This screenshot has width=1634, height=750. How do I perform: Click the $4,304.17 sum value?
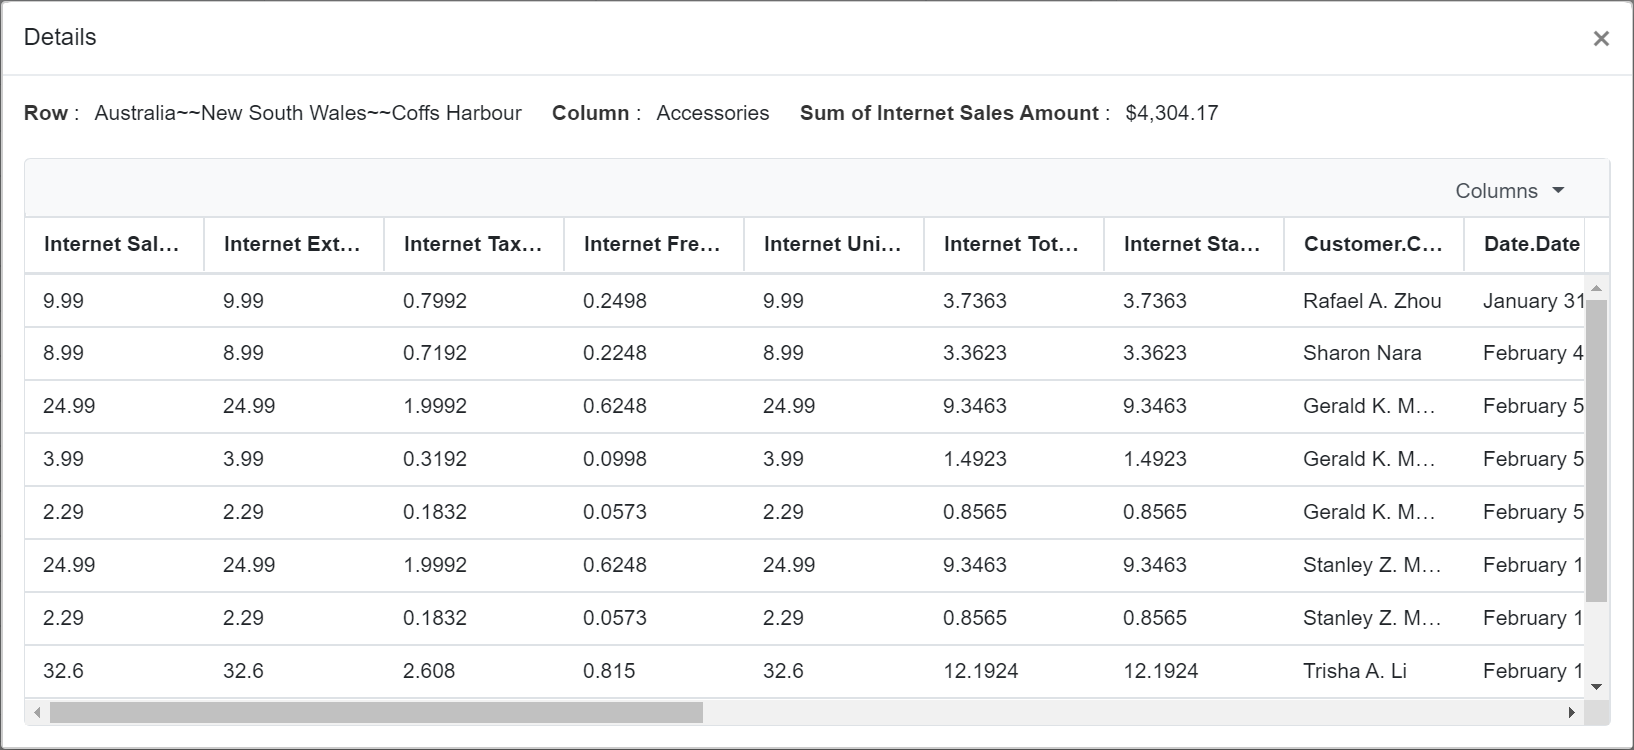coord(1171,113)
